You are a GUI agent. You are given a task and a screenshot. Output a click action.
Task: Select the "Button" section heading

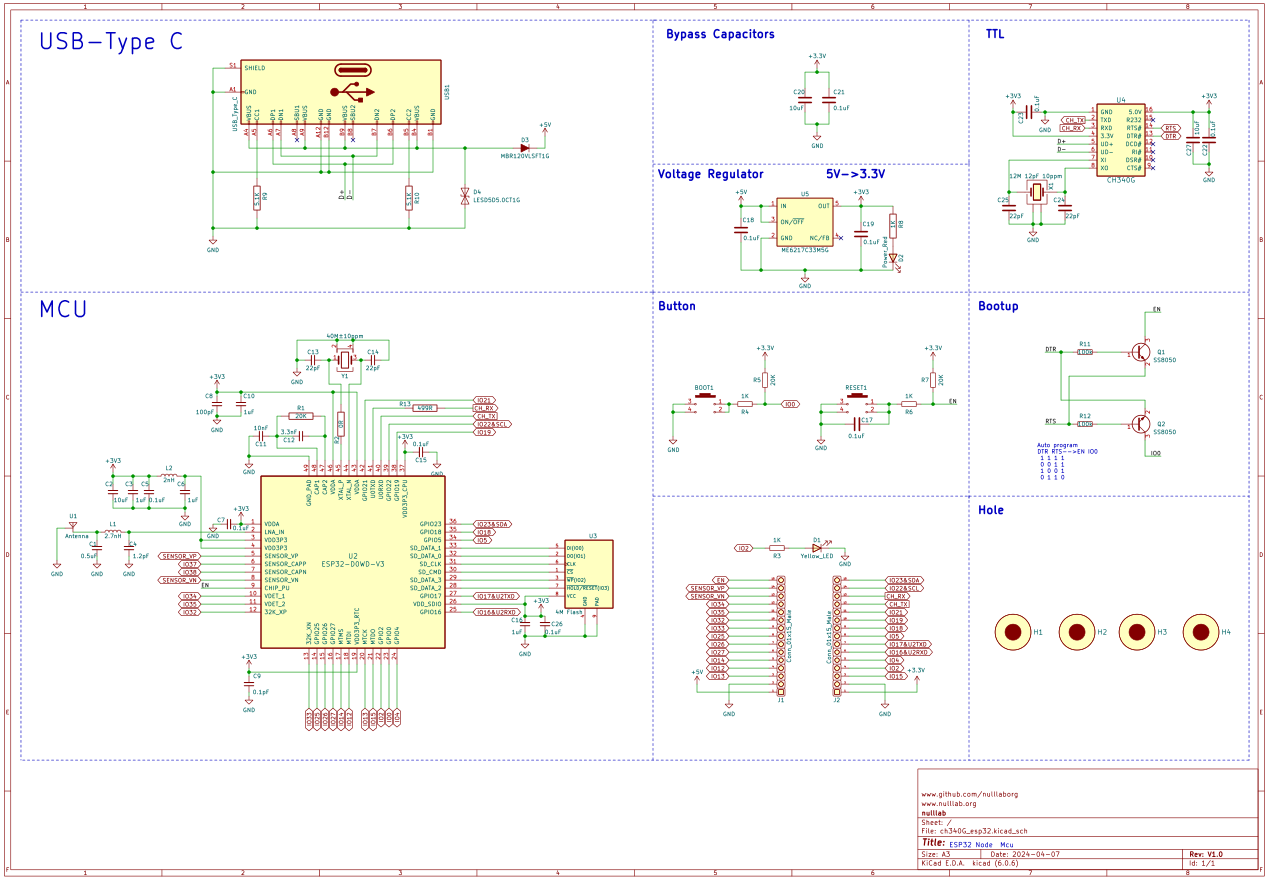[x=677, y=306]
